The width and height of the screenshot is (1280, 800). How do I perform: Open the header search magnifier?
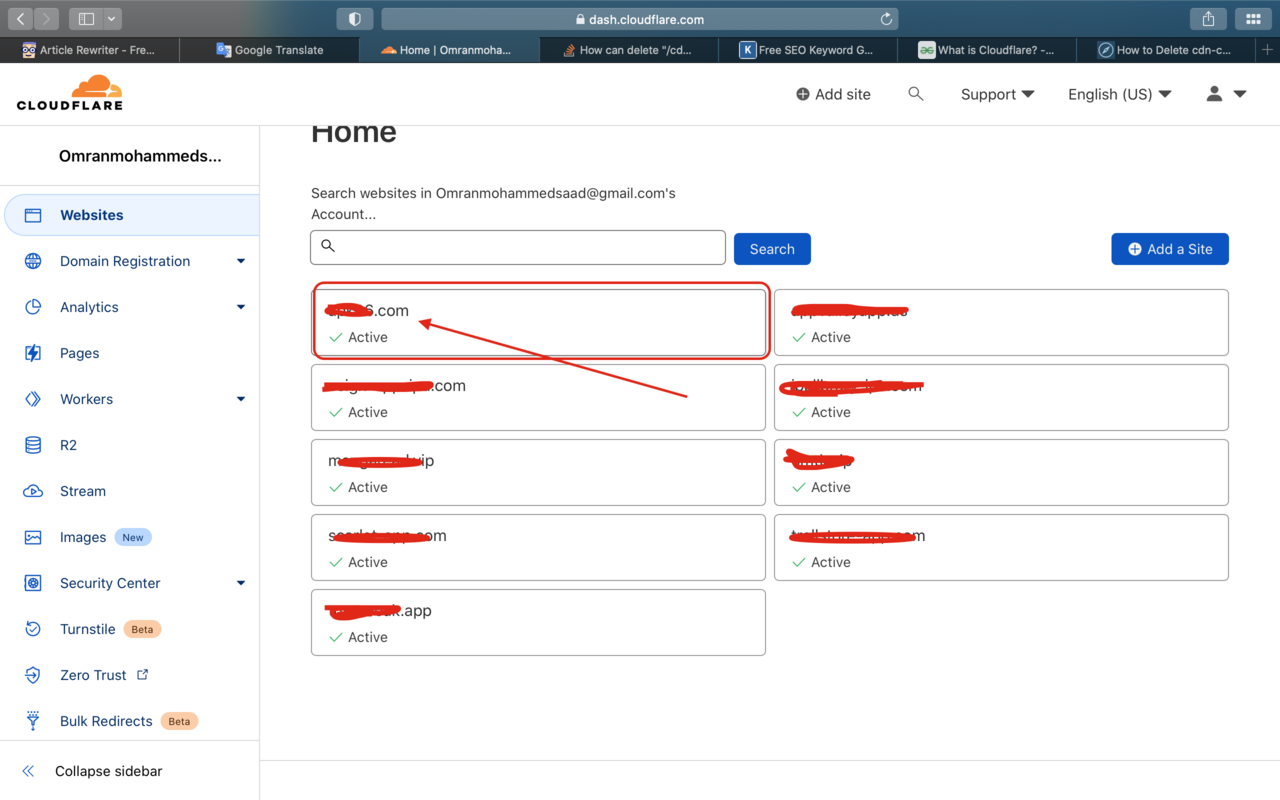click(915, 94)
